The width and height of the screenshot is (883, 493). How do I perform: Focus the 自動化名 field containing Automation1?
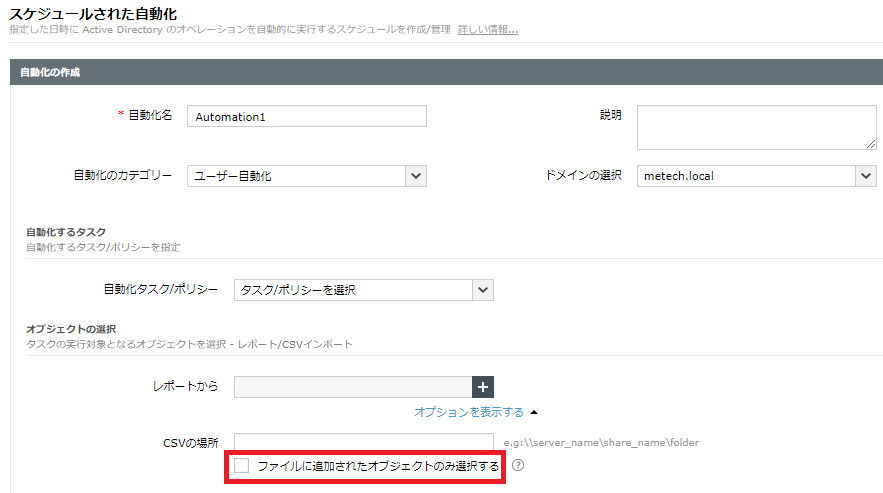pyautogui.click(x=307, y=116)
